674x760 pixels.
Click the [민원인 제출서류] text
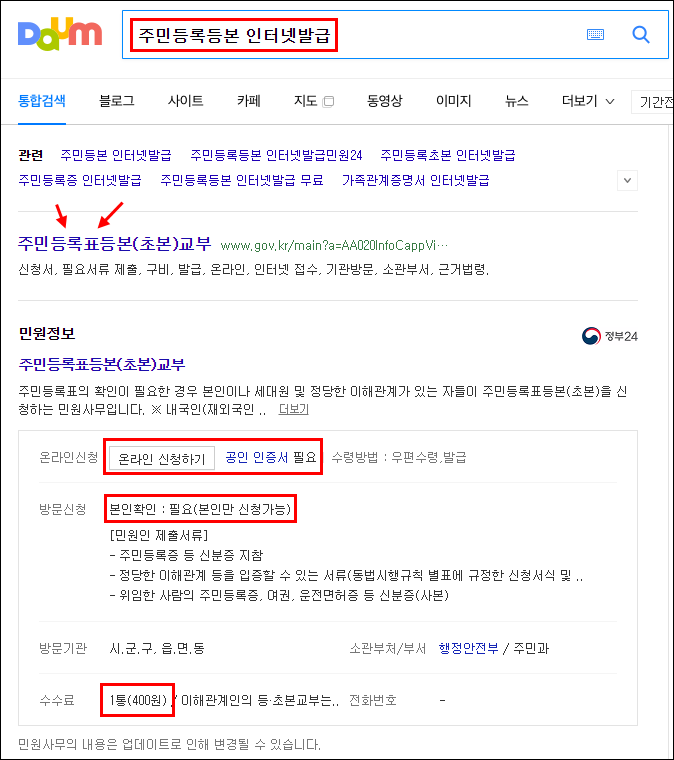click(159, 535)
